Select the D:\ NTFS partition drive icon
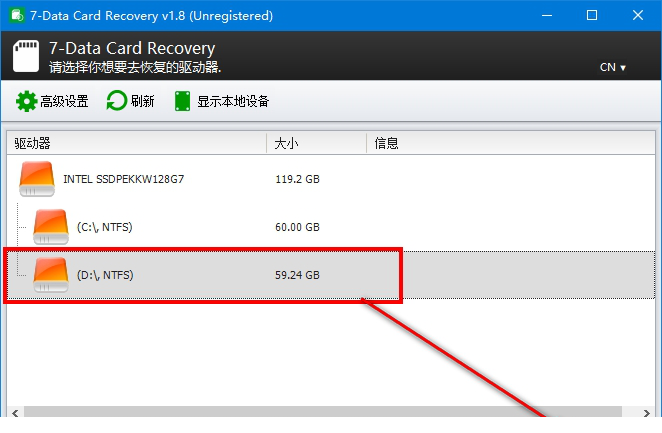 (x=51, y=275)
